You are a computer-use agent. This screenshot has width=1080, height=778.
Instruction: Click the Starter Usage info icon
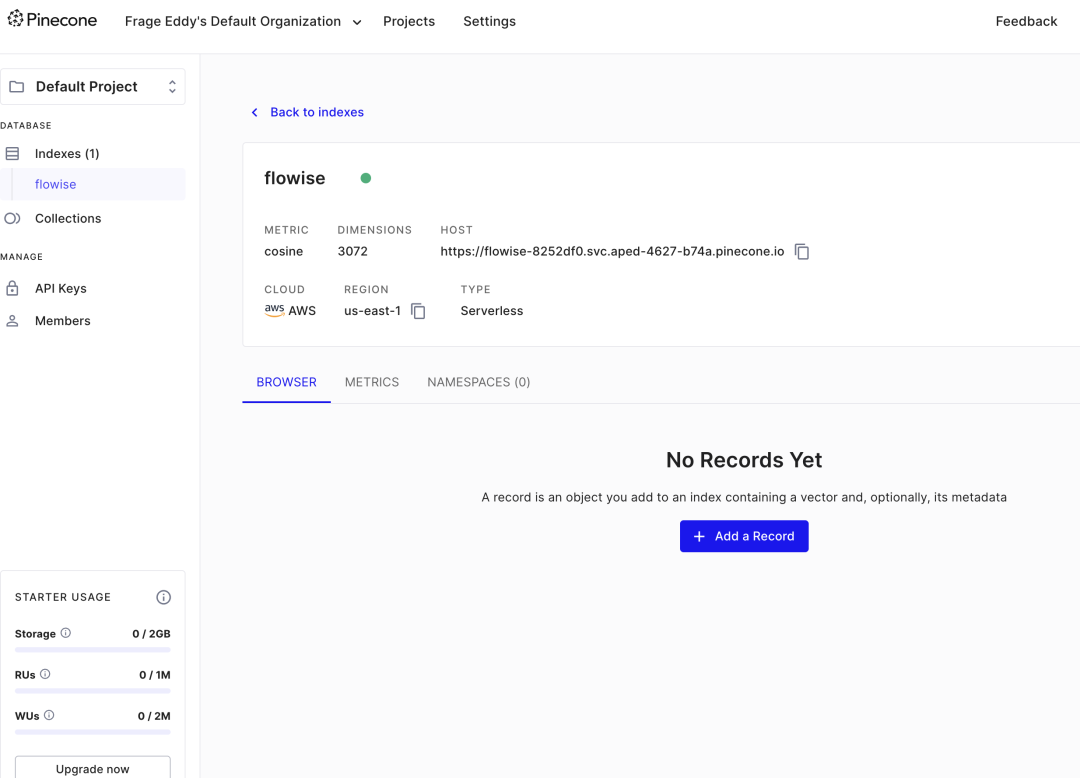click(163, 597)
